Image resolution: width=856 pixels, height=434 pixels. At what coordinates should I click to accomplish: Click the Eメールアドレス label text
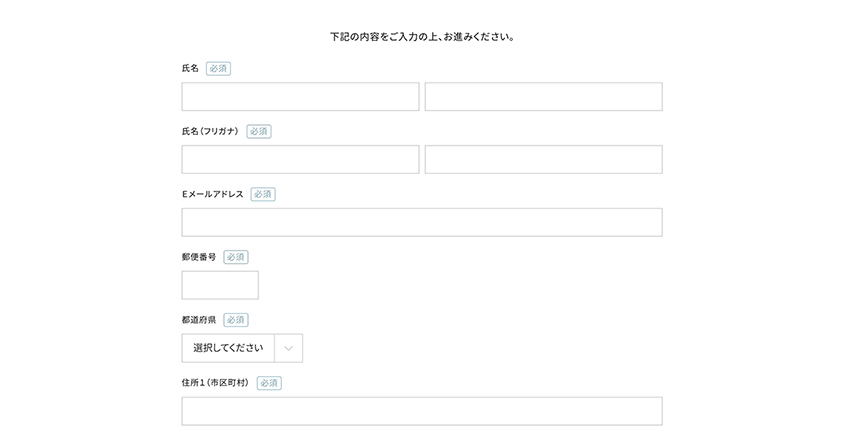212,194
